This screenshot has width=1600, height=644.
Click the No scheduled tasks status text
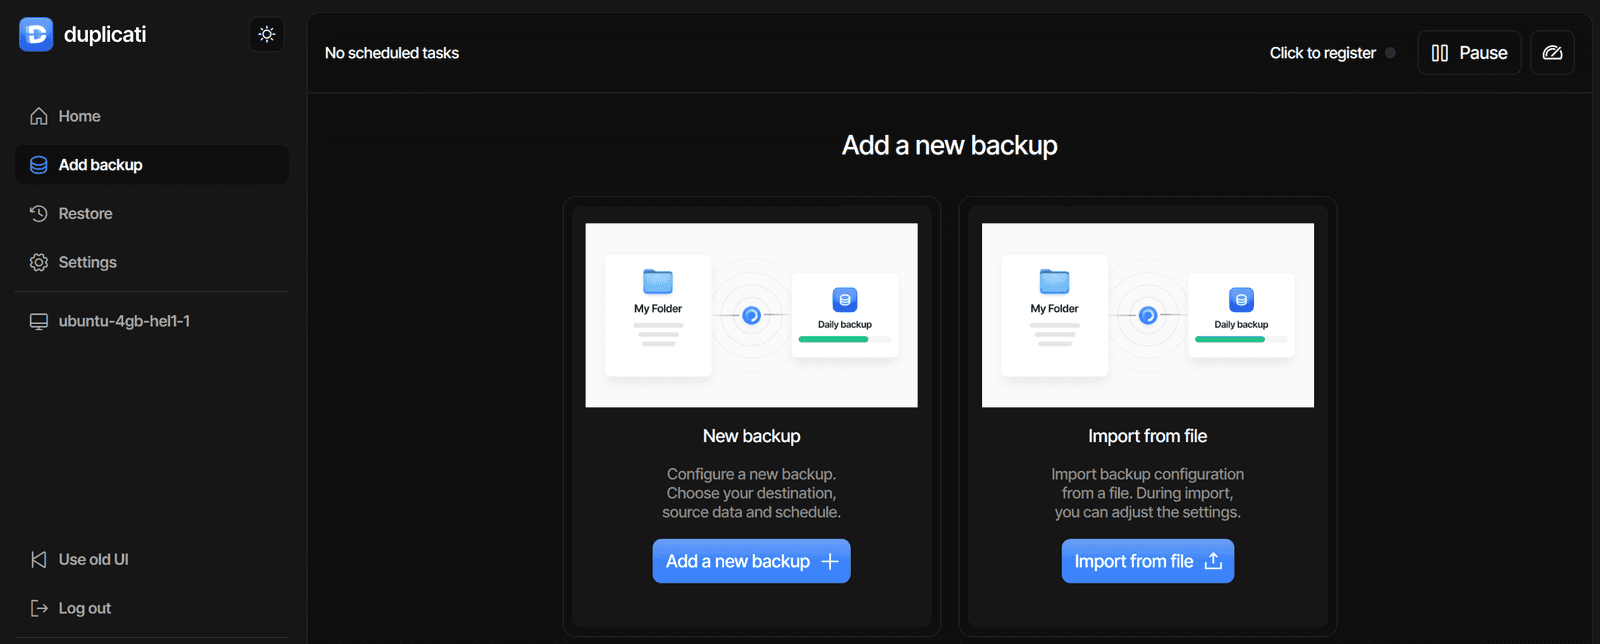click(392, 53)
